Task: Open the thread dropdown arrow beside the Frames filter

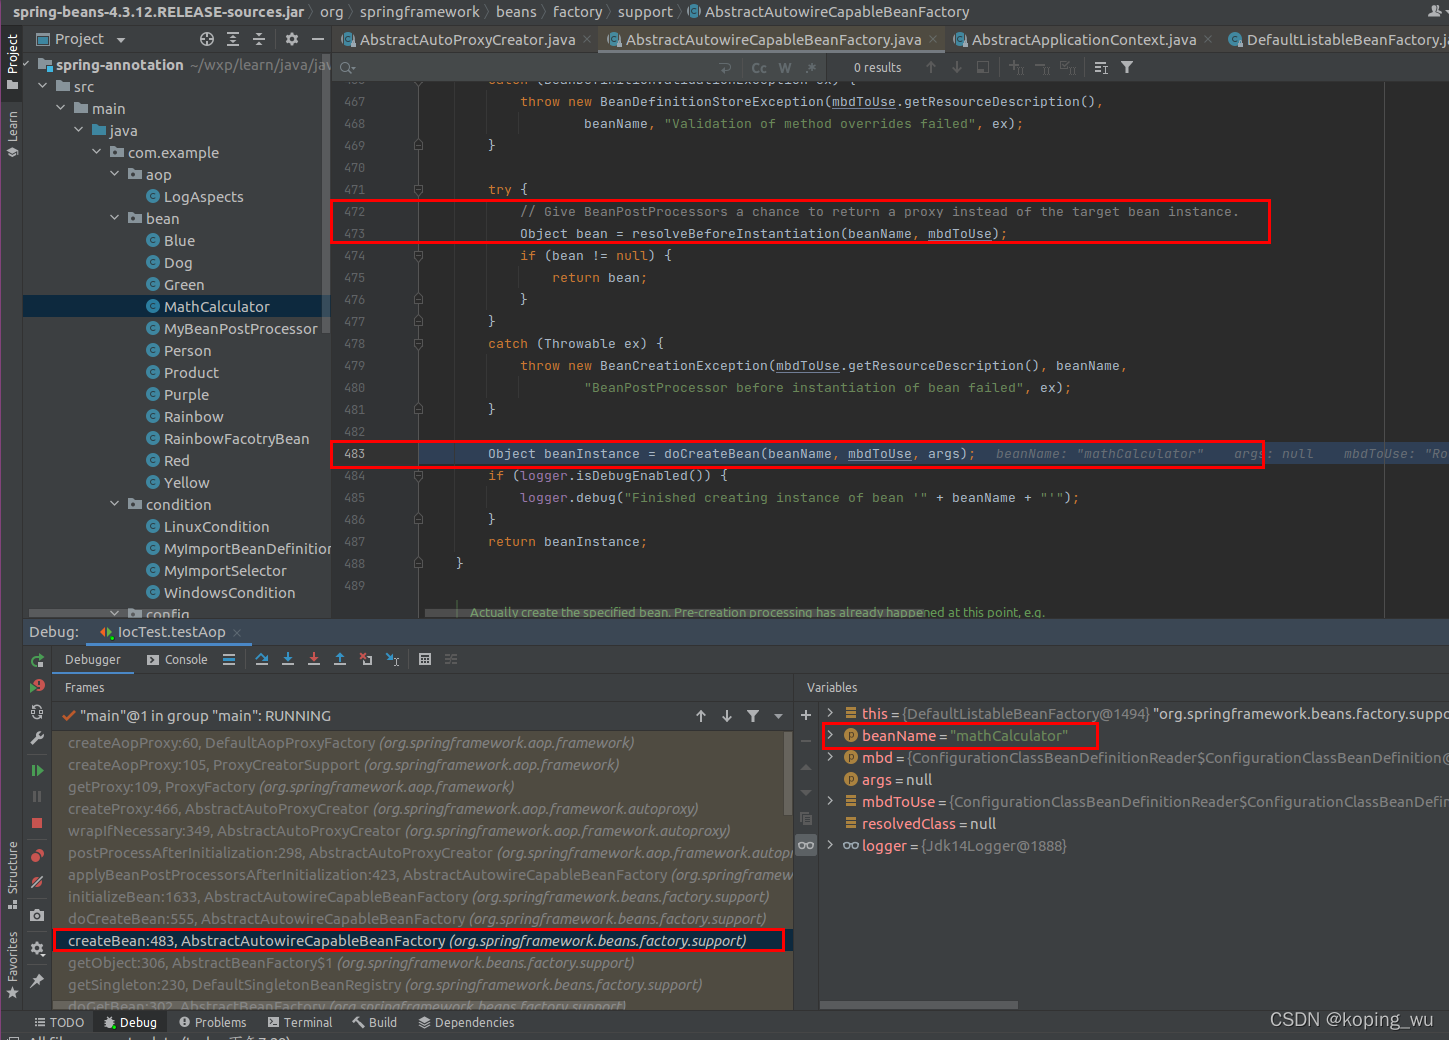Action: pyautogui.click(x=778, y=716)
